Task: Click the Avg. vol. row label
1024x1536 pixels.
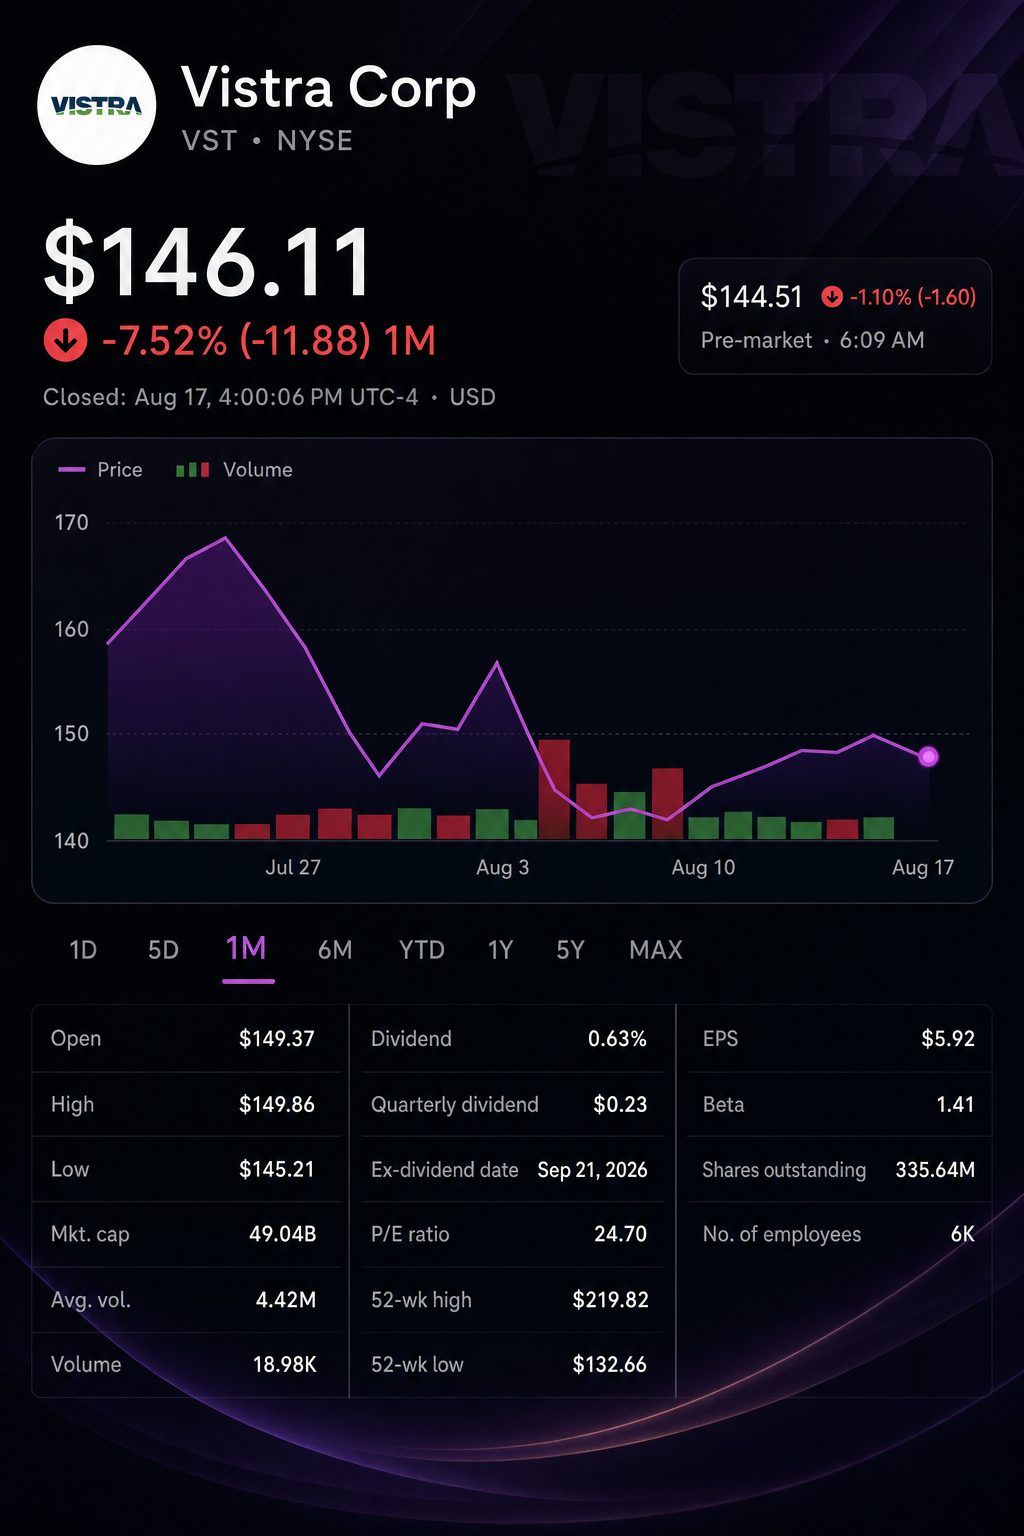Action: coord(91,1301)
